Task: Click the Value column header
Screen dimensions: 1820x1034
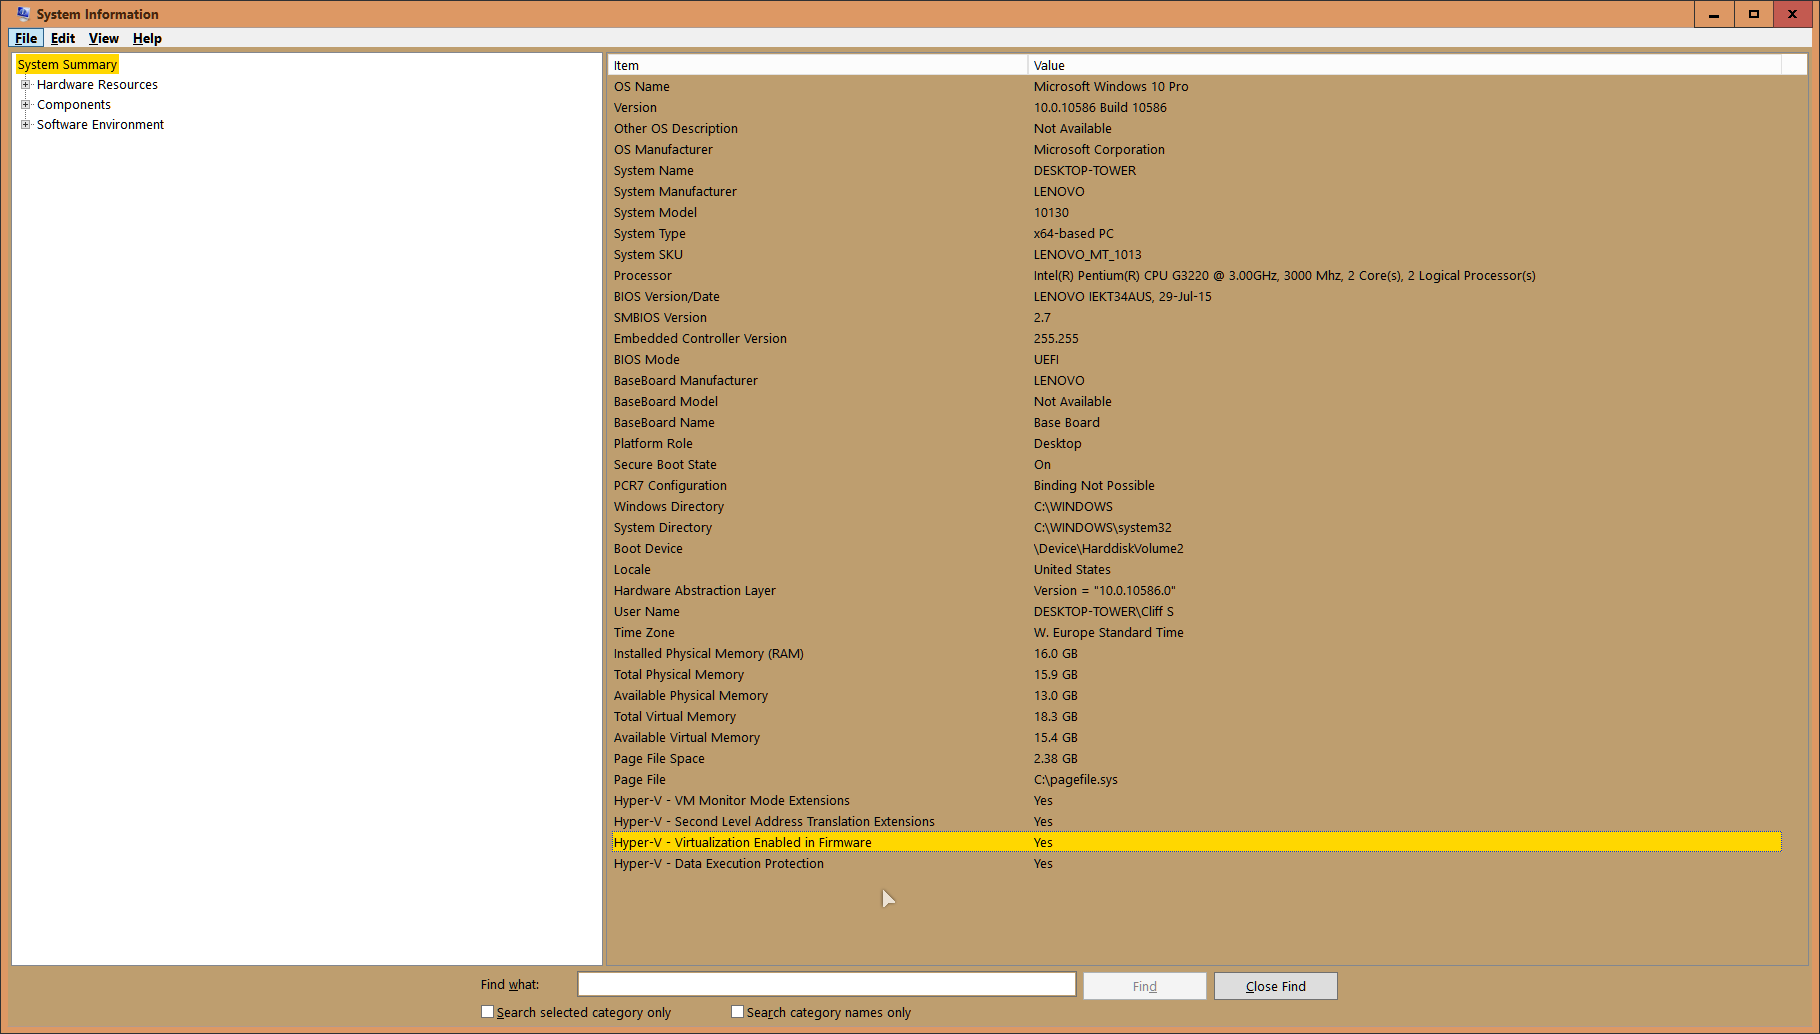Action: [1405, 65]
